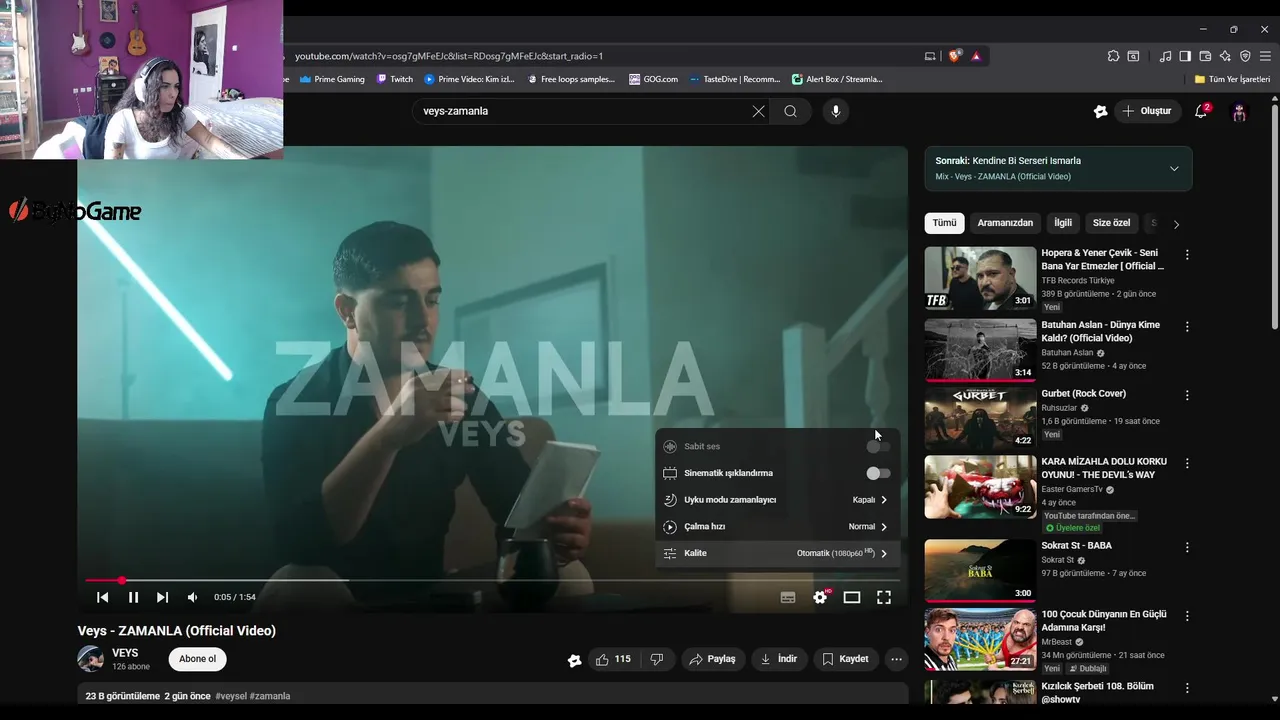Viewport: 1280px width, 720px height.
Task: Like the video with thumbs up
Action: tap(614, 659)
